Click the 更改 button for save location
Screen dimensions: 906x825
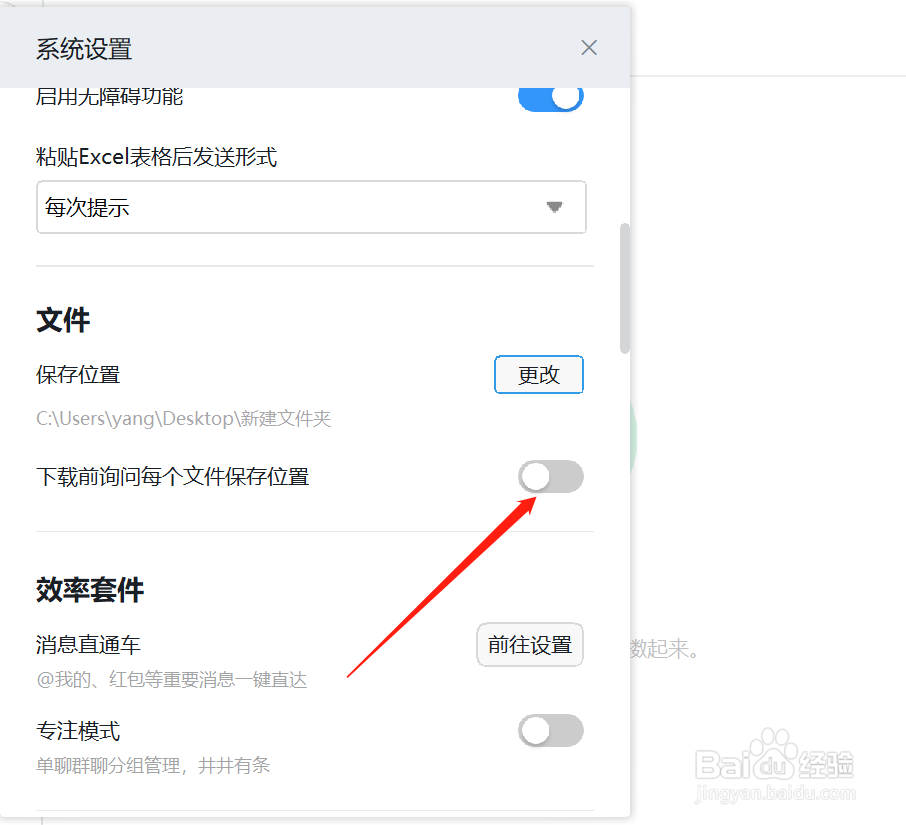pos(539,374)
